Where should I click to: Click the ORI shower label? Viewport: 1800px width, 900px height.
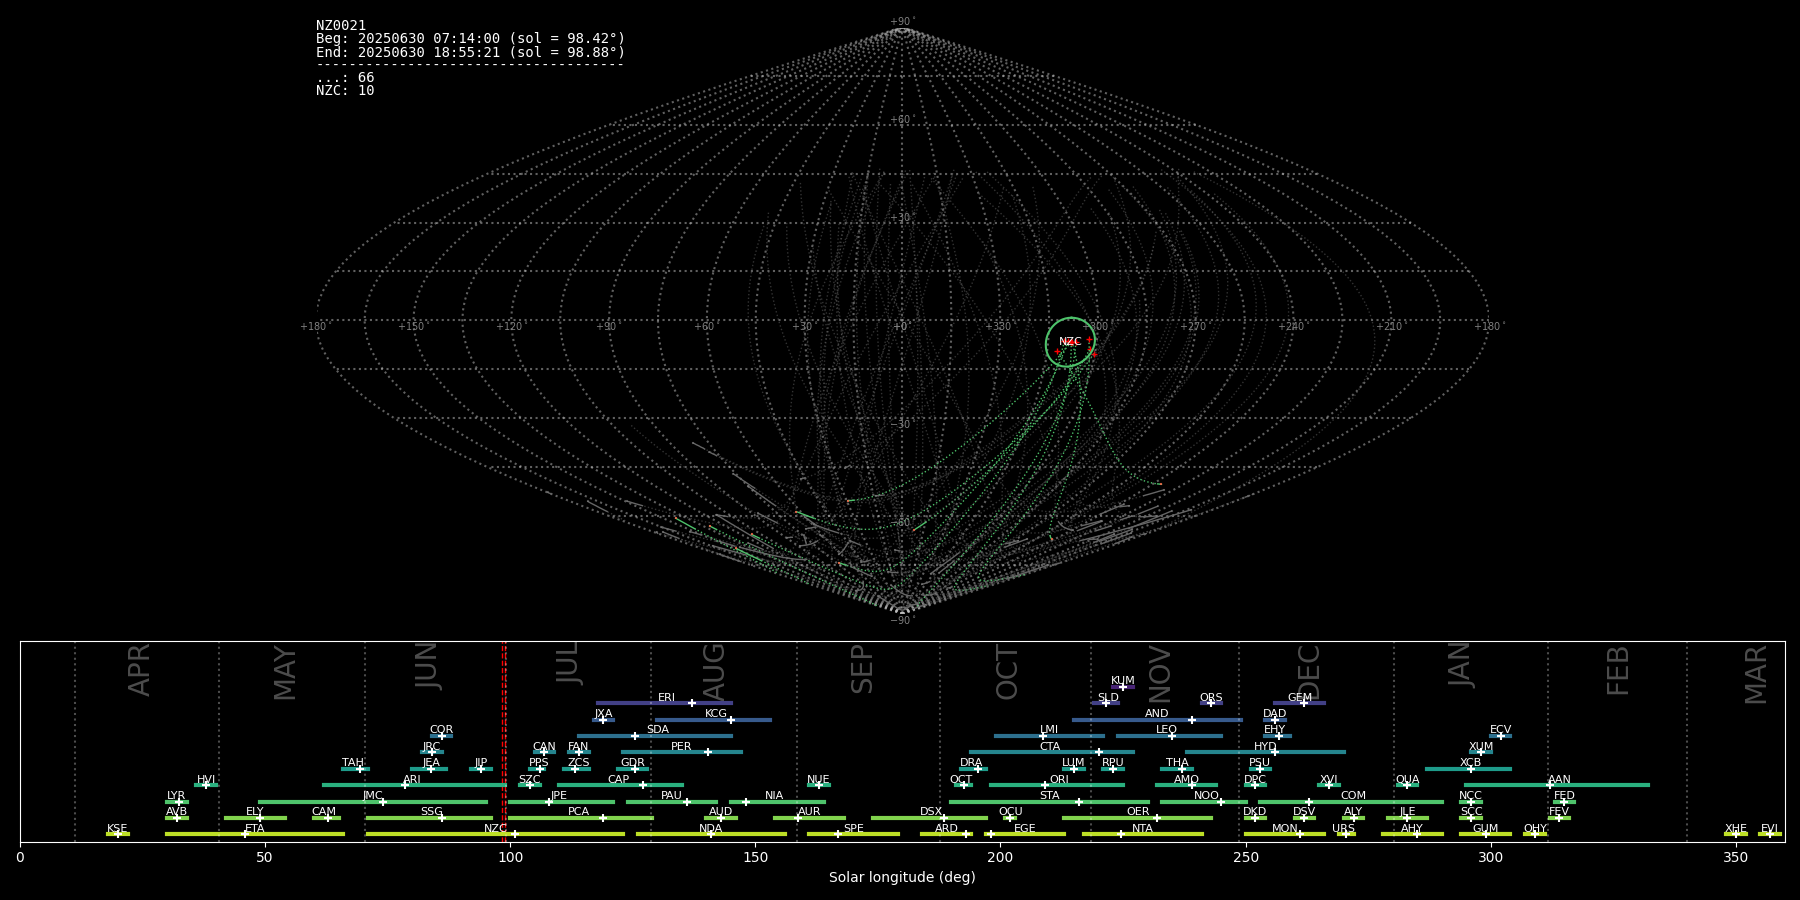coord(1059,779)
